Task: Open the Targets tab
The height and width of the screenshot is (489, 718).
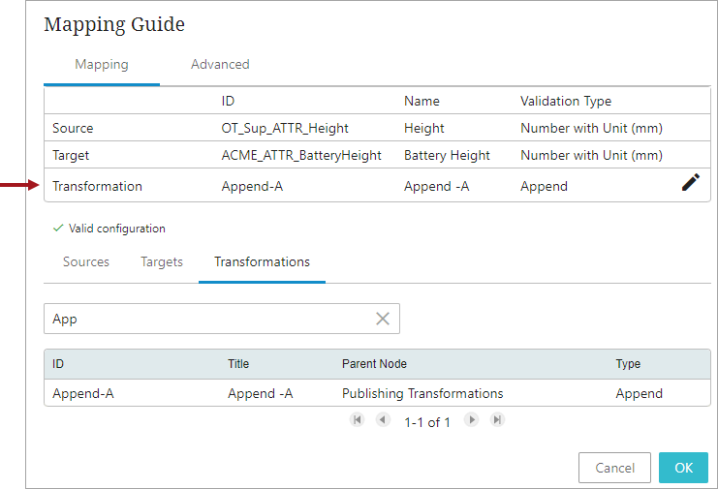Action: tap(162, 262)
